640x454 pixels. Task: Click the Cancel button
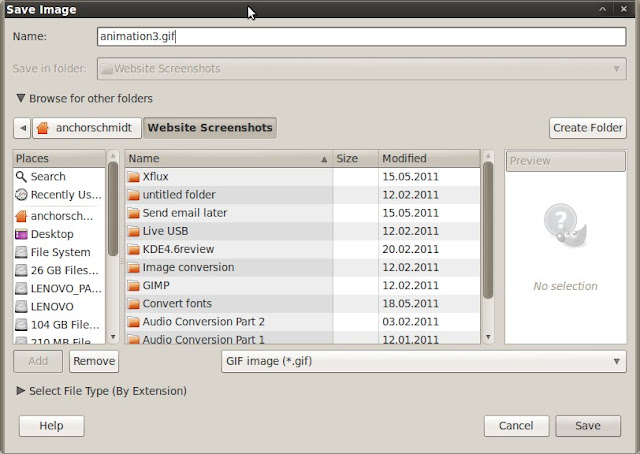pos(516,426)
